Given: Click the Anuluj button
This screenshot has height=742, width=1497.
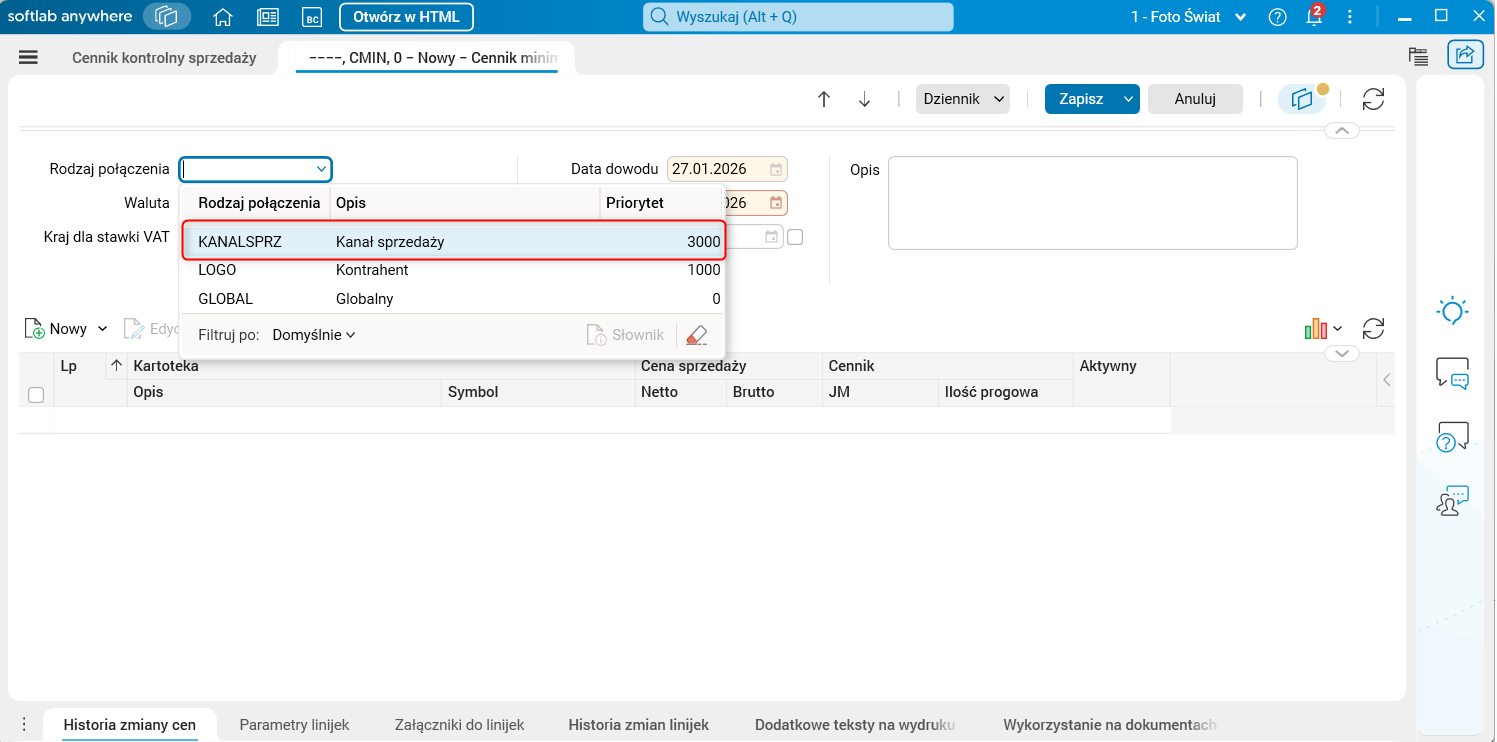Looking at the screenshot, I should coord(1195,99).
